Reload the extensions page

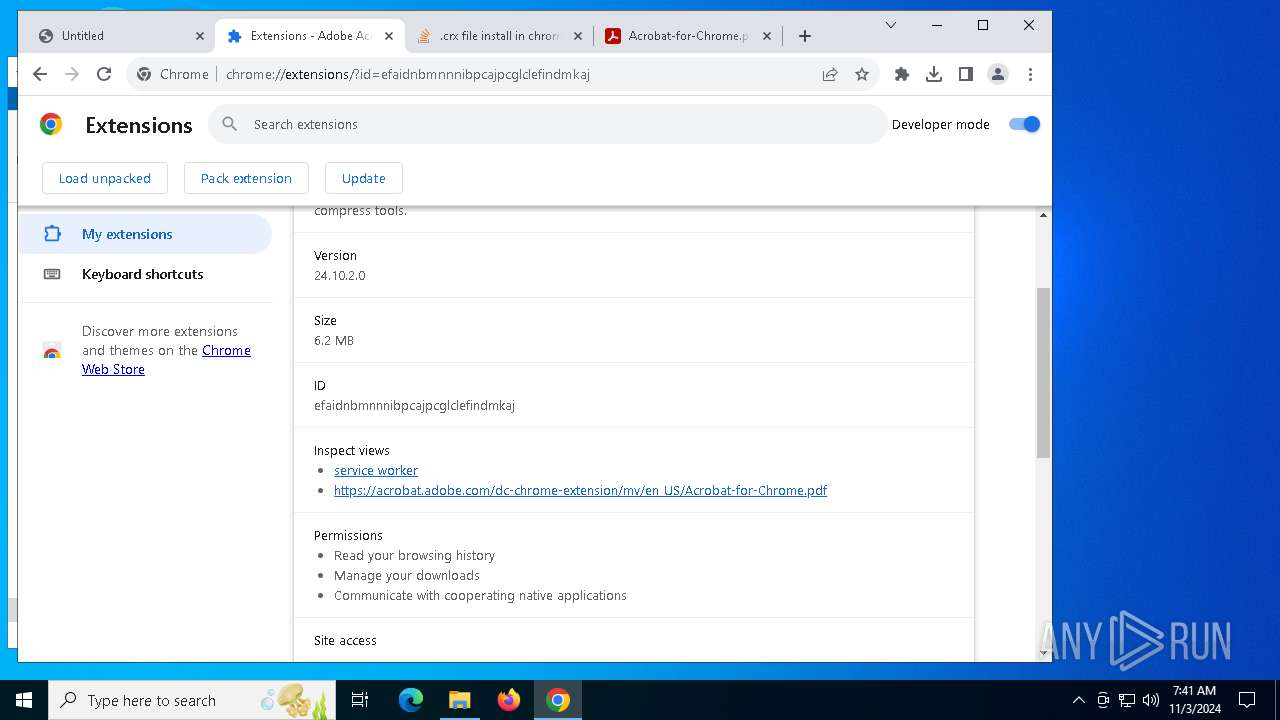(x=104, y=74)
